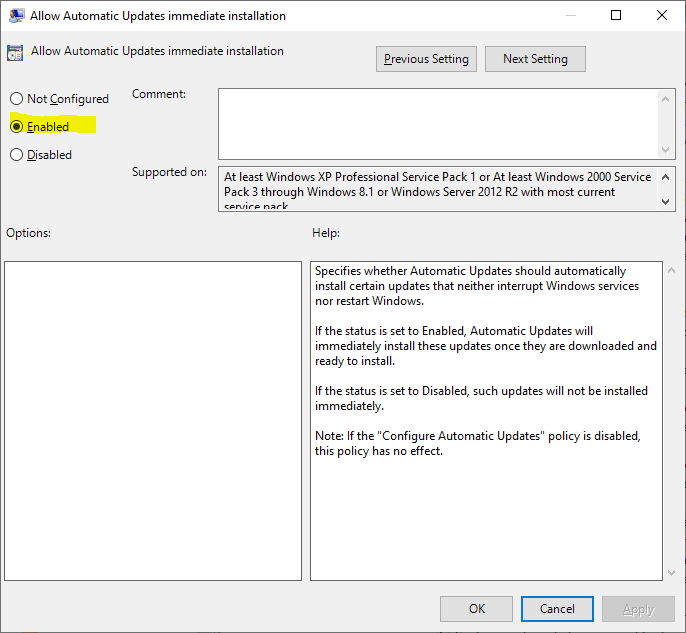The height and width of the screenshot is (633, 686).
Task: Maximize the policy dialog window
Action: [x=616, y=15]
